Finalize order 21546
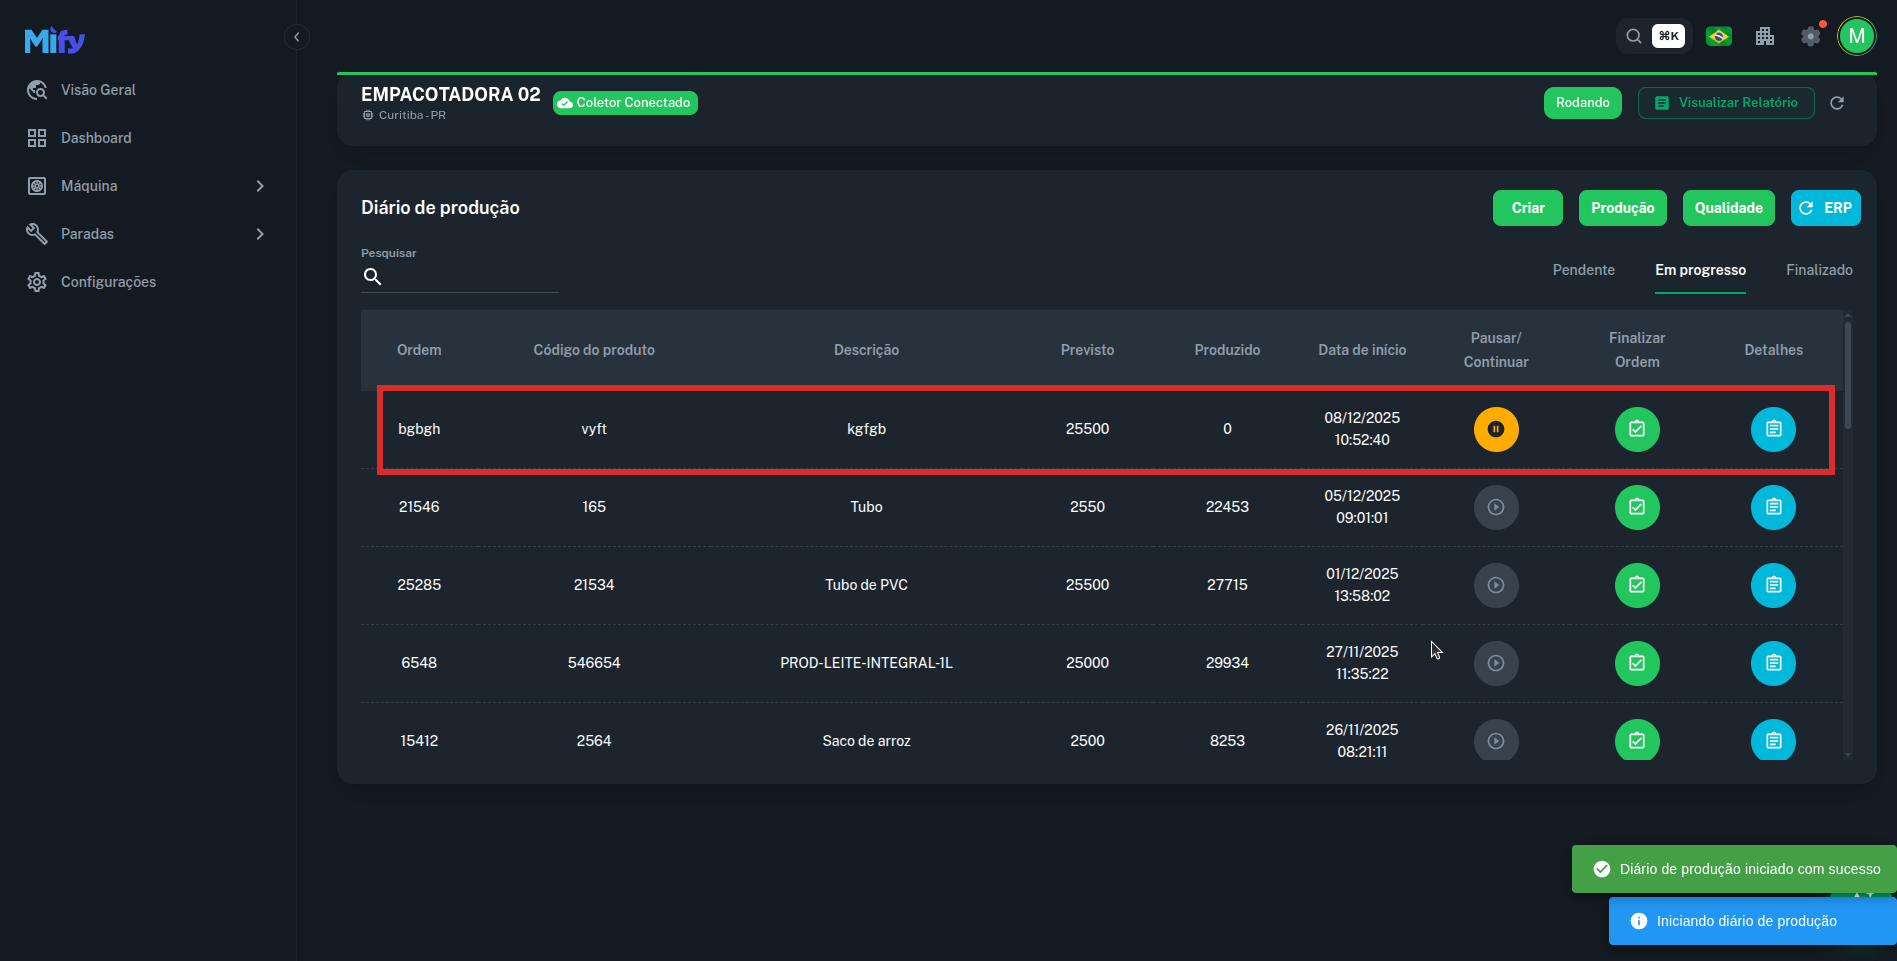Image resolution: width=1897 pixels, height=961 pixels. click(x=1636, y=507)
